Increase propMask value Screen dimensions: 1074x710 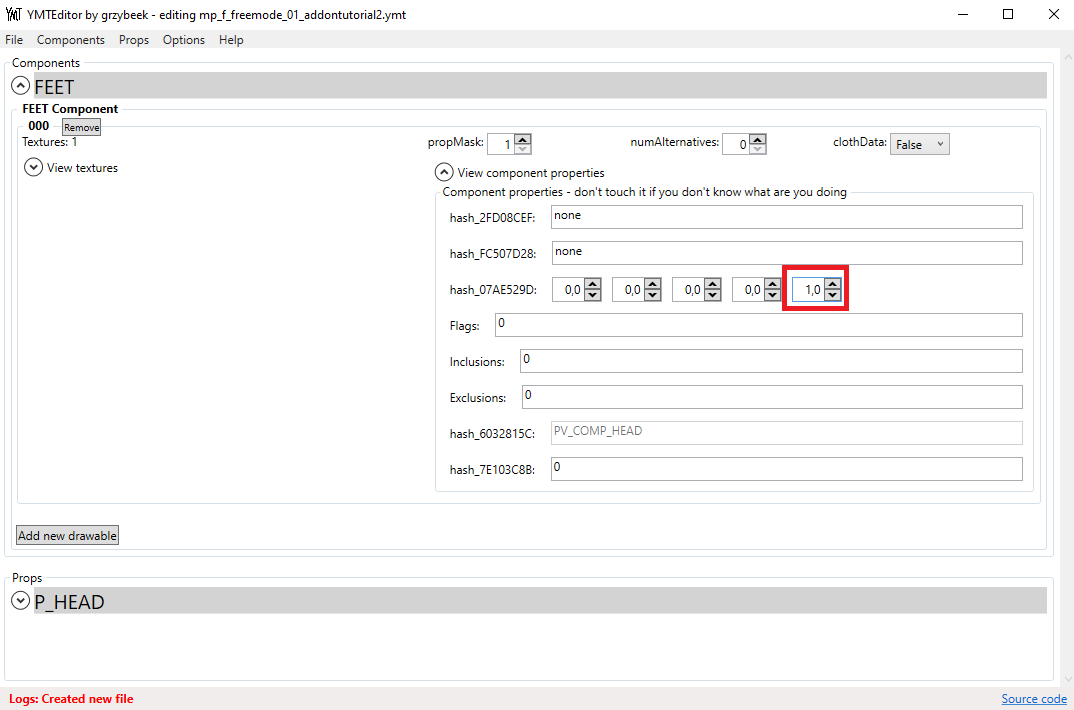pos(523,139)
